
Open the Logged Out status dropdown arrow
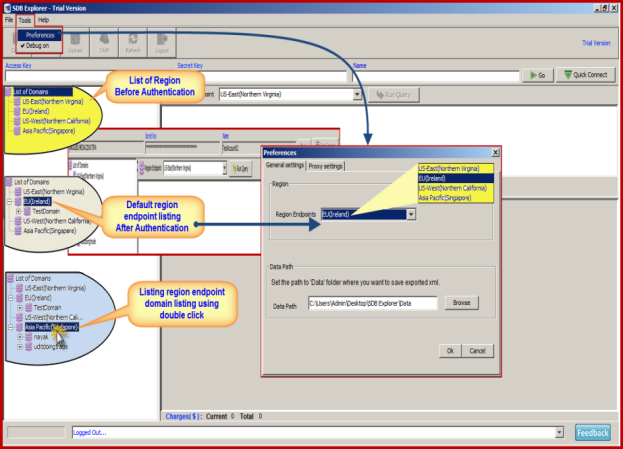[x=559, y=432]
